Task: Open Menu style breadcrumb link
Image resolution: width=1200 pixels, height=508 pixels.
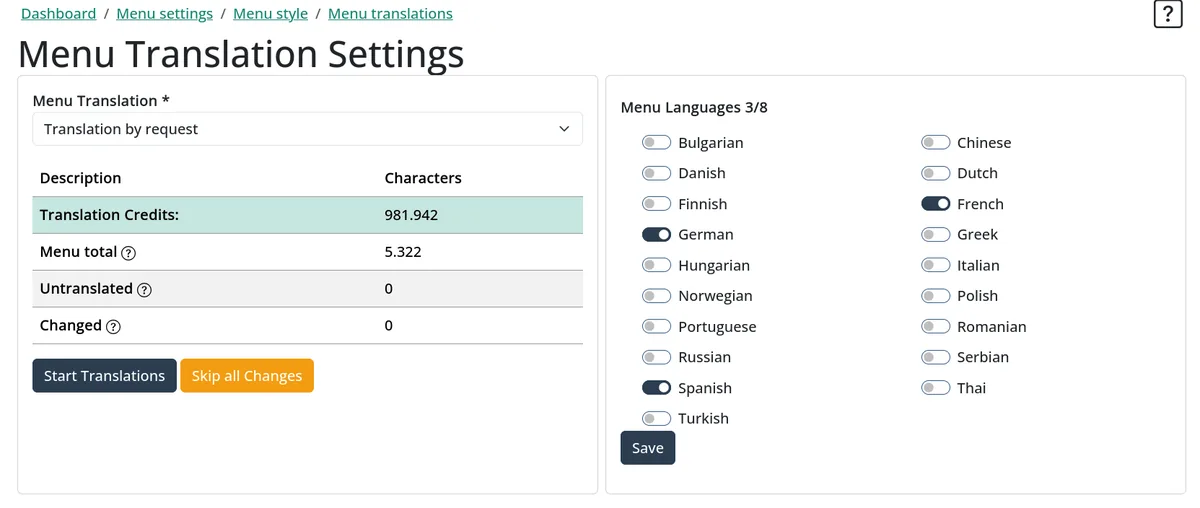Action: point(271,14)
